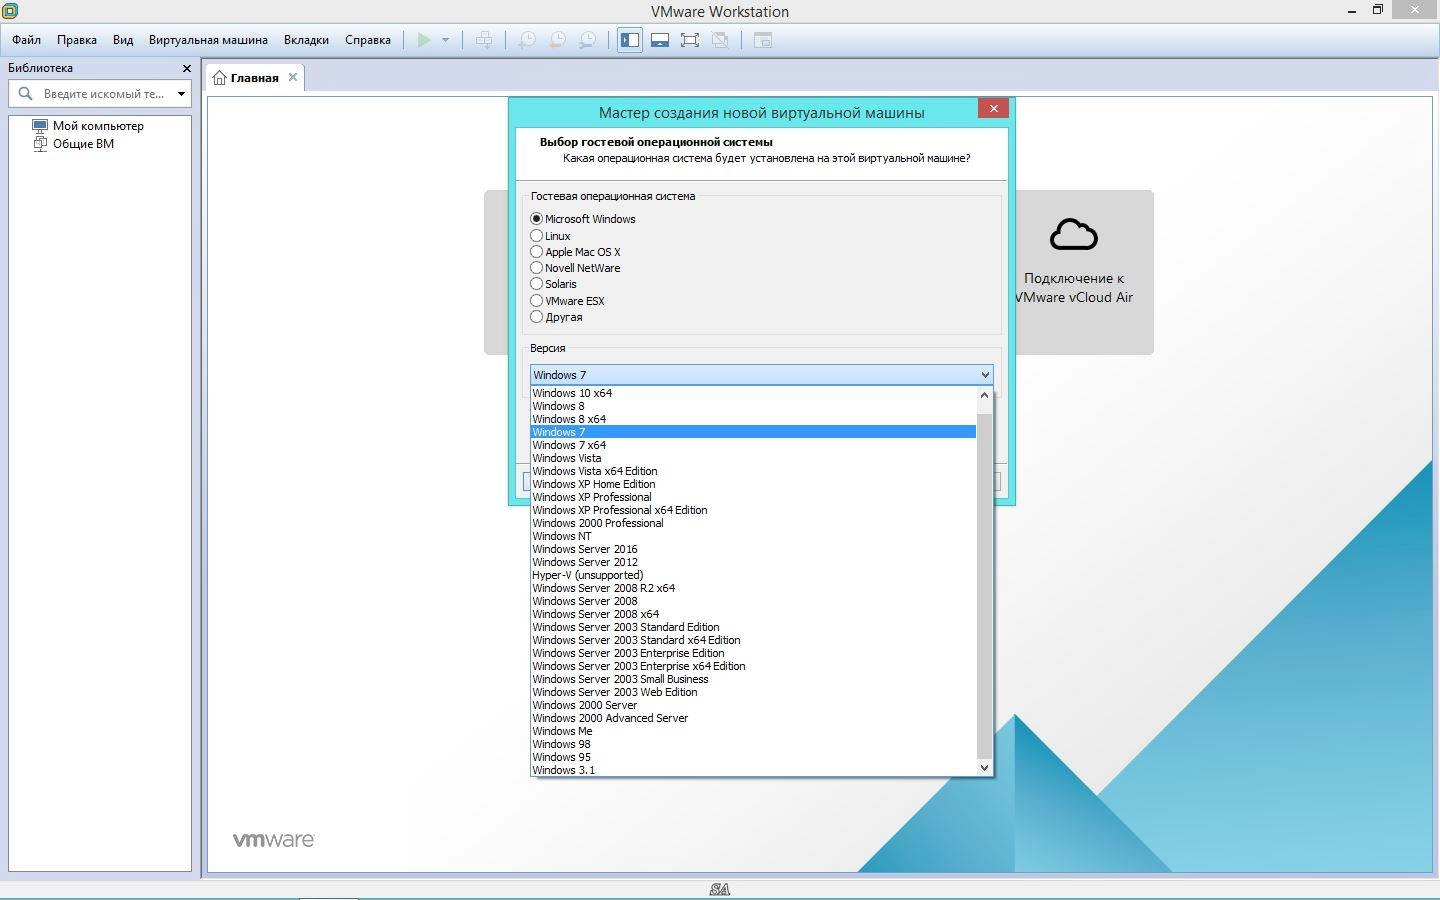Select the Apple Mac OS X option

[537, 252]
